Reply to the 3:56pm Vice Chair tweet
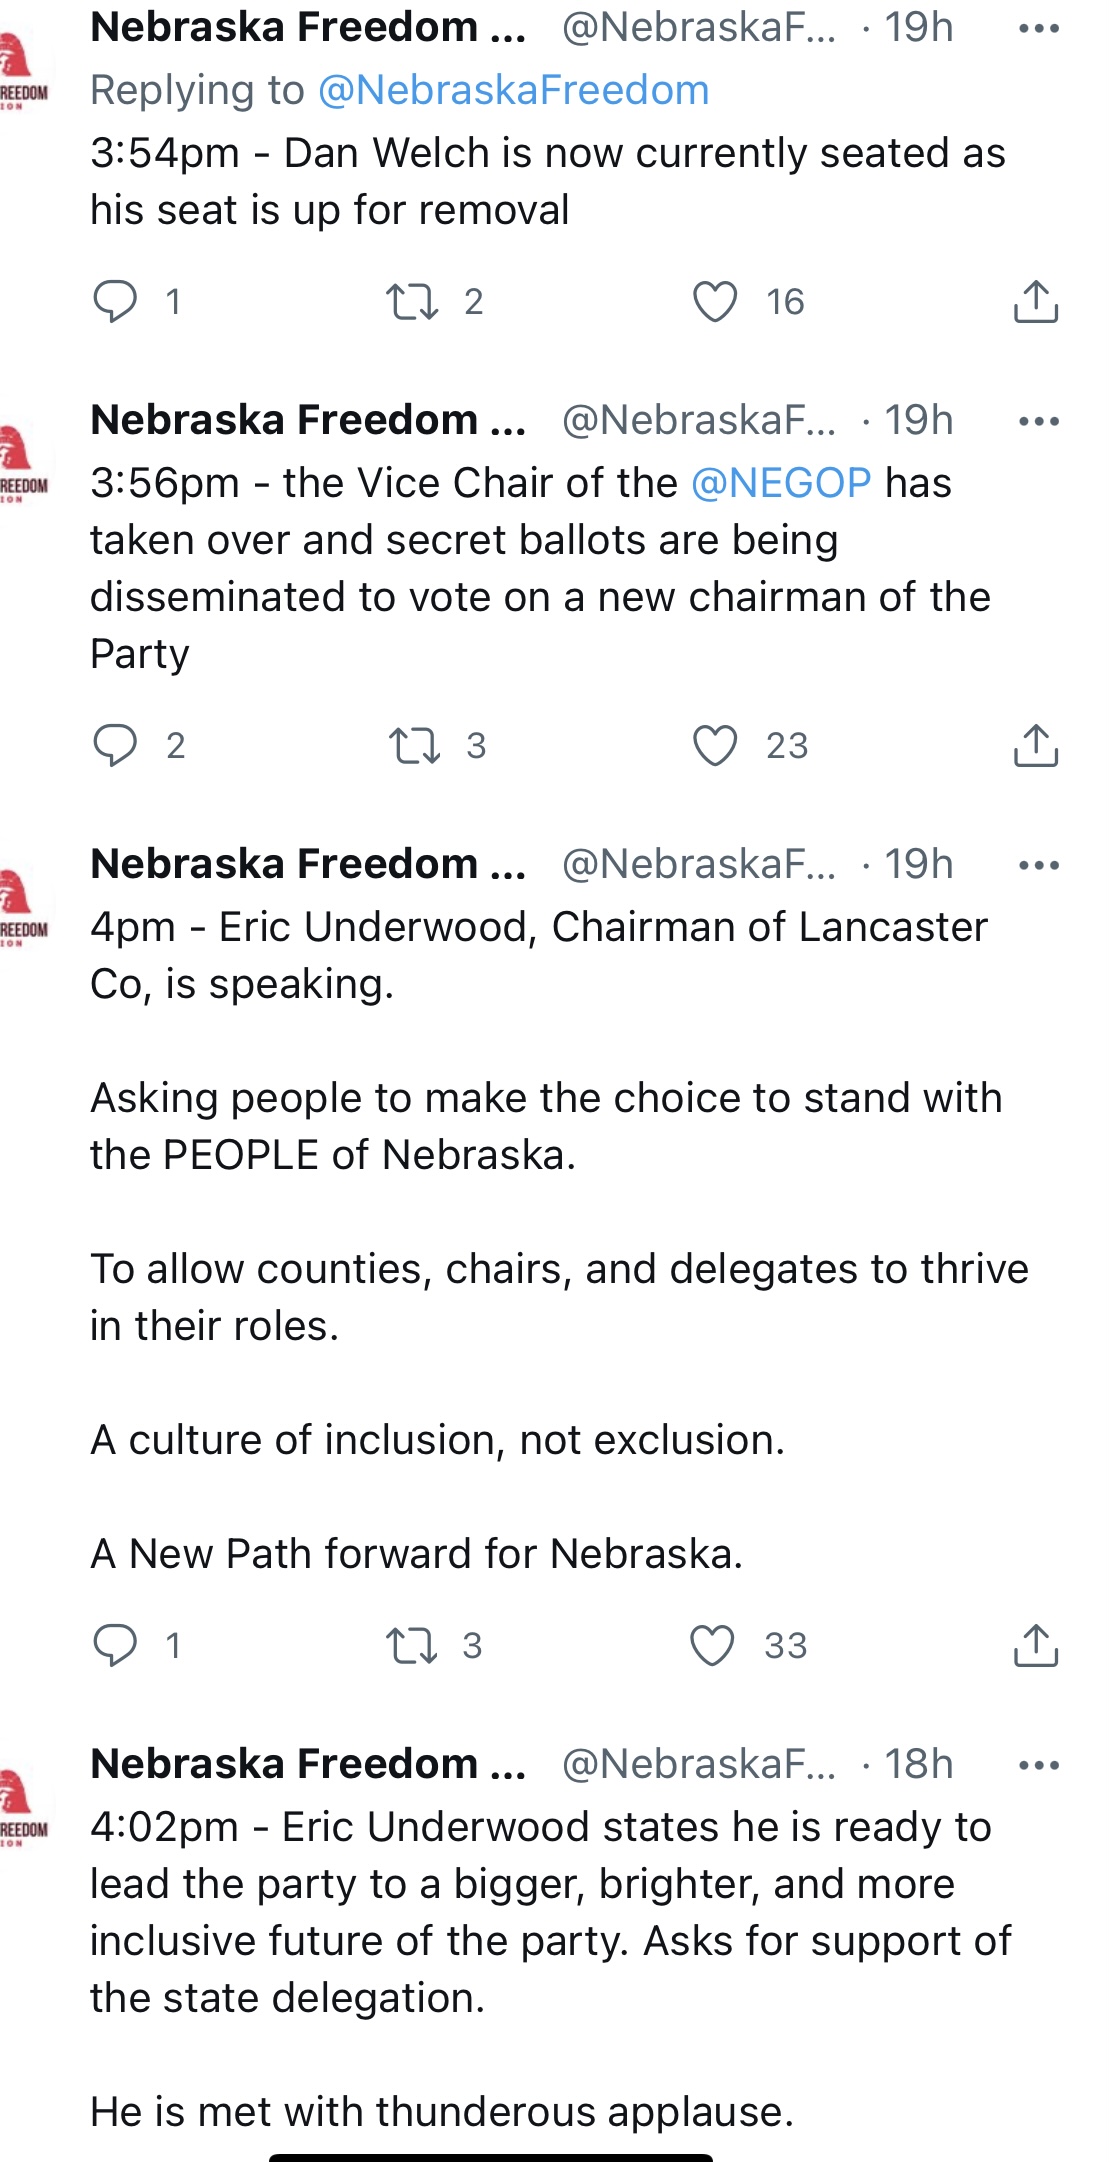 (x=115, y=745)
